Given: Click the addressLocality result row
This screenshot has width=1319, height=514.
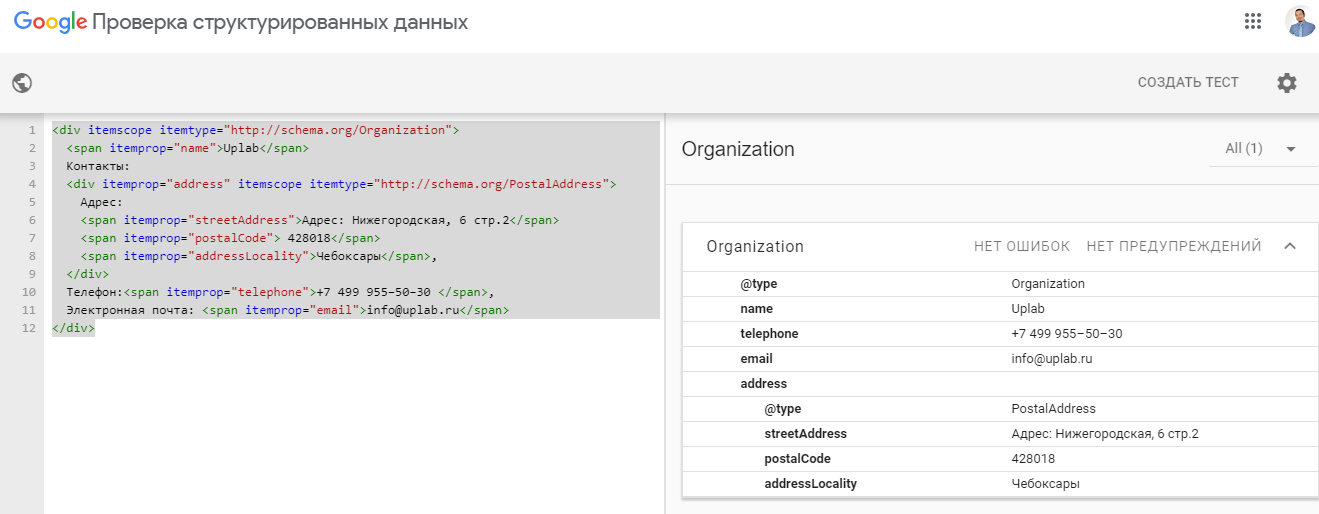Looking at the screenshot, I should tap(1000, 484).
